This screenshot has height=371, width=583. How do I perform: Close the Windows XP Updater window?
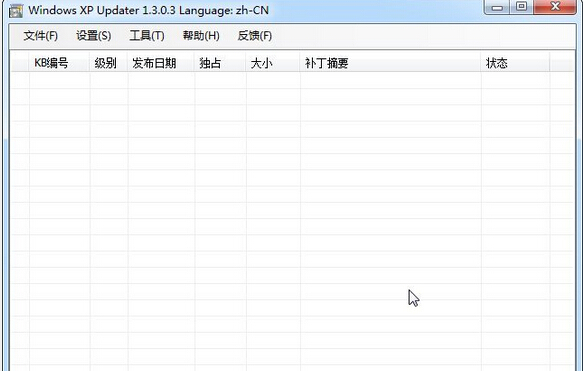click(555, 7)
